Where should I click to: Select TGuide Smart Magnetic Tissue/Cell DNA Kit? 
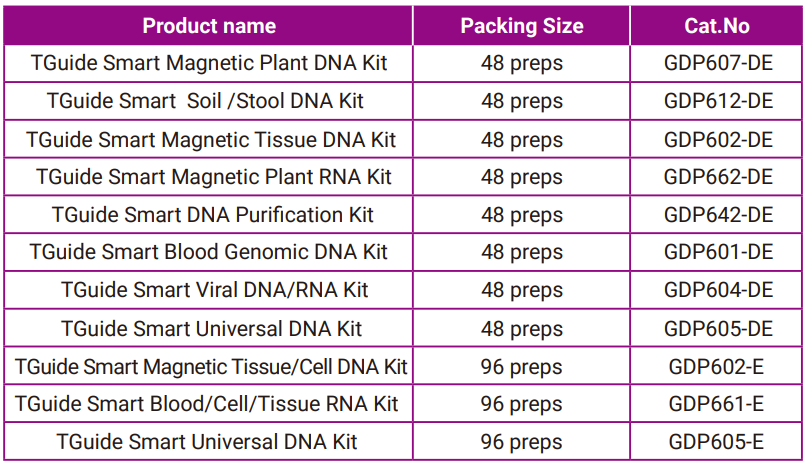click(x=211, y=366)
